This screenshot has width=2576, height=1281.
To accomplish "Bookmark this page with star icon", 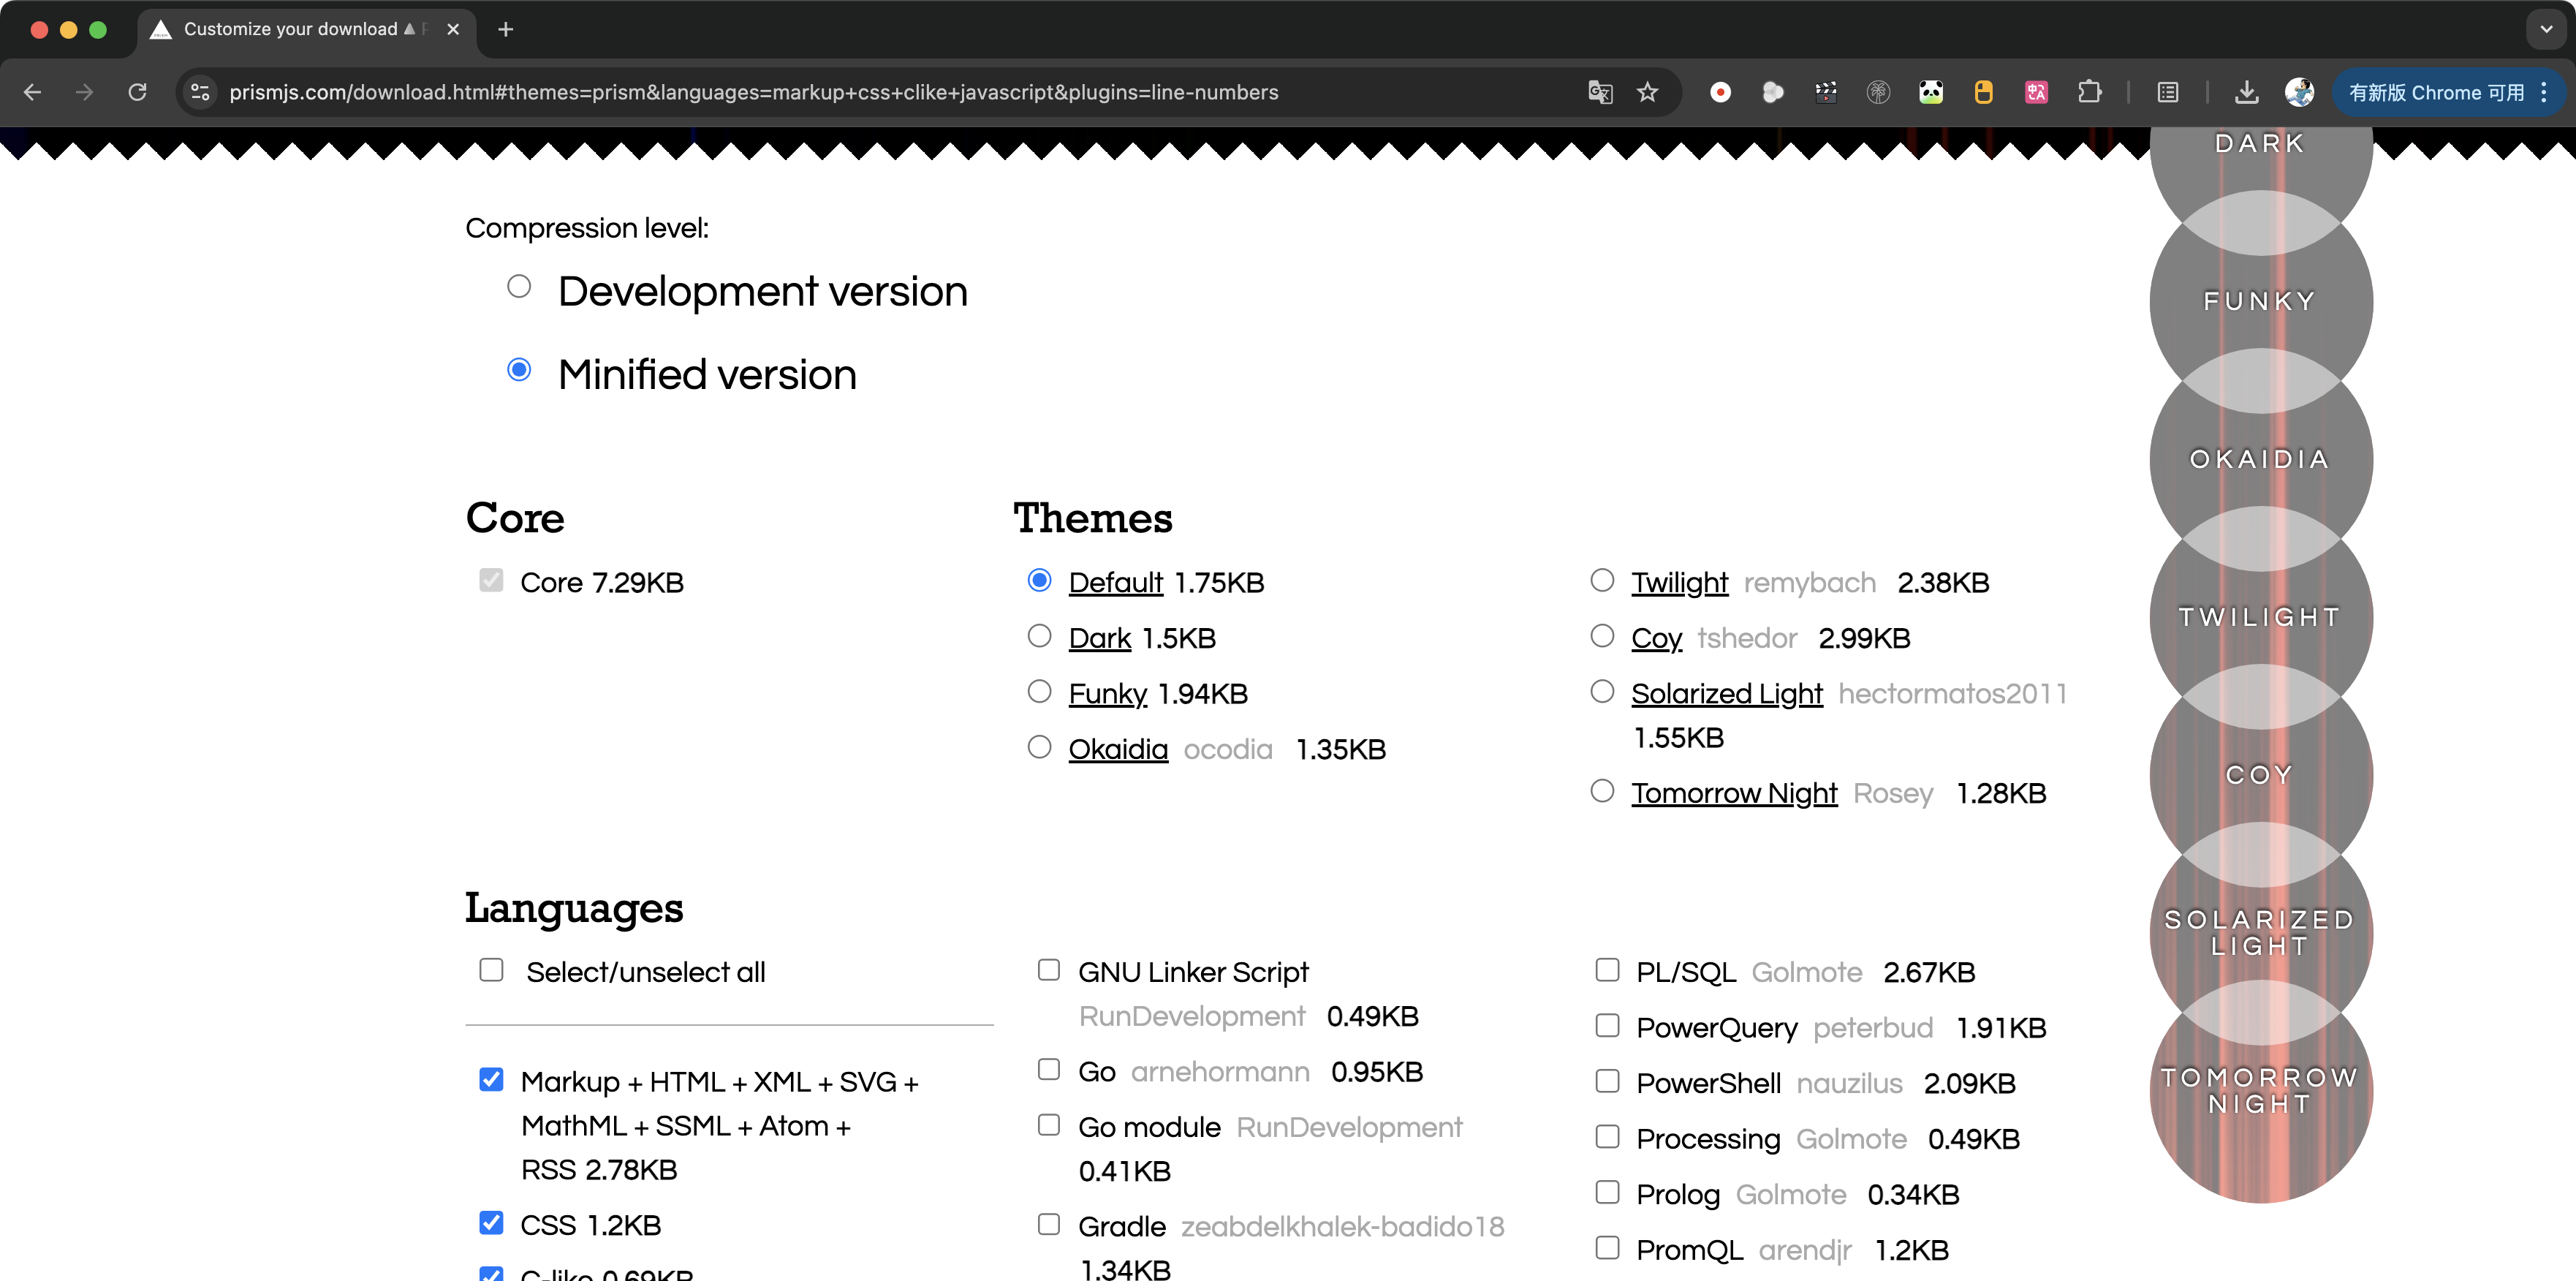I will point(1647,92).
